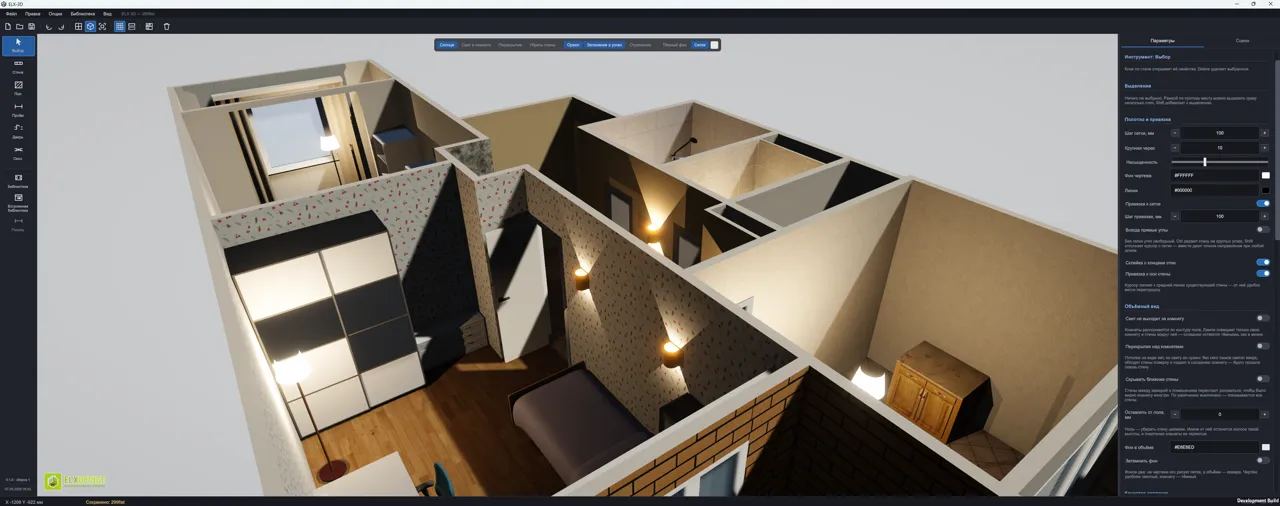Increase Крупная через value with plus
1280x506 pixels.
pyautogui.click(x=1265, y=148)
